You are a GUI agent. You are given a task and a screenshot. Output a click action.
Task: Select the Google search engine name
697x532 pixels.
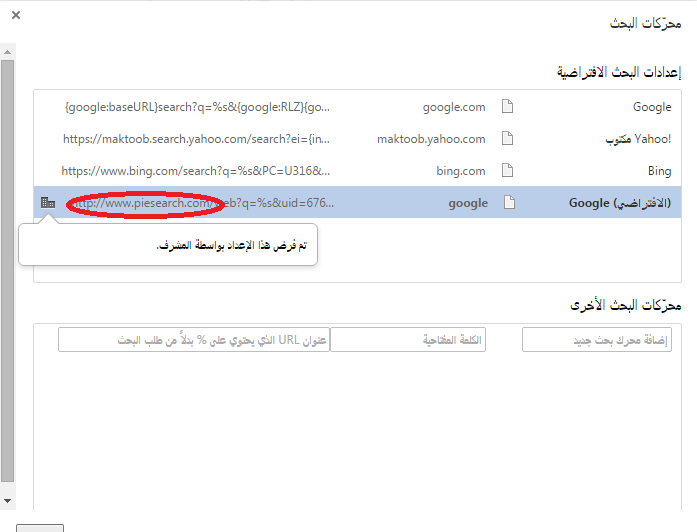652,107
